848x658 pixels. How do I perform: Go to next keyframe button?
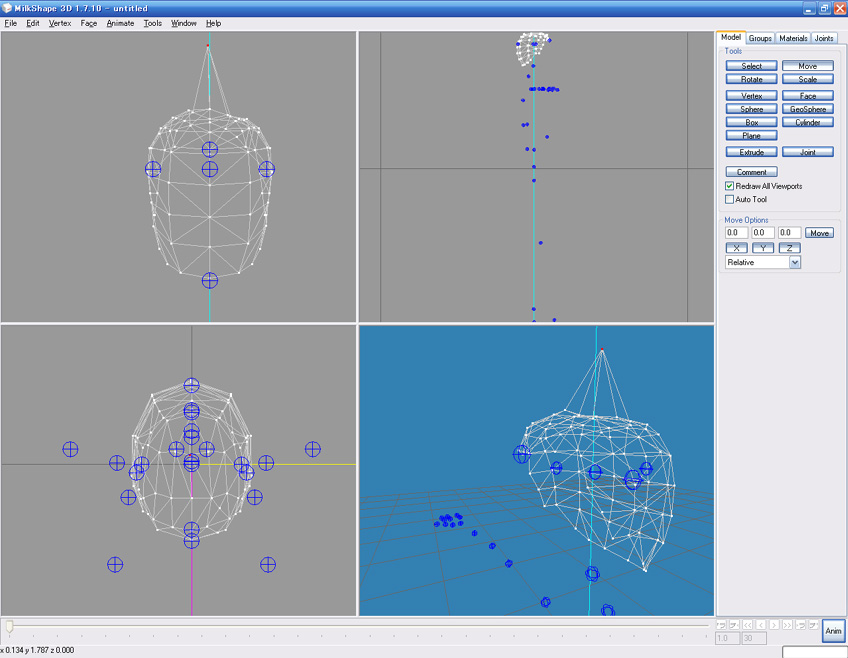pos(800,625)
